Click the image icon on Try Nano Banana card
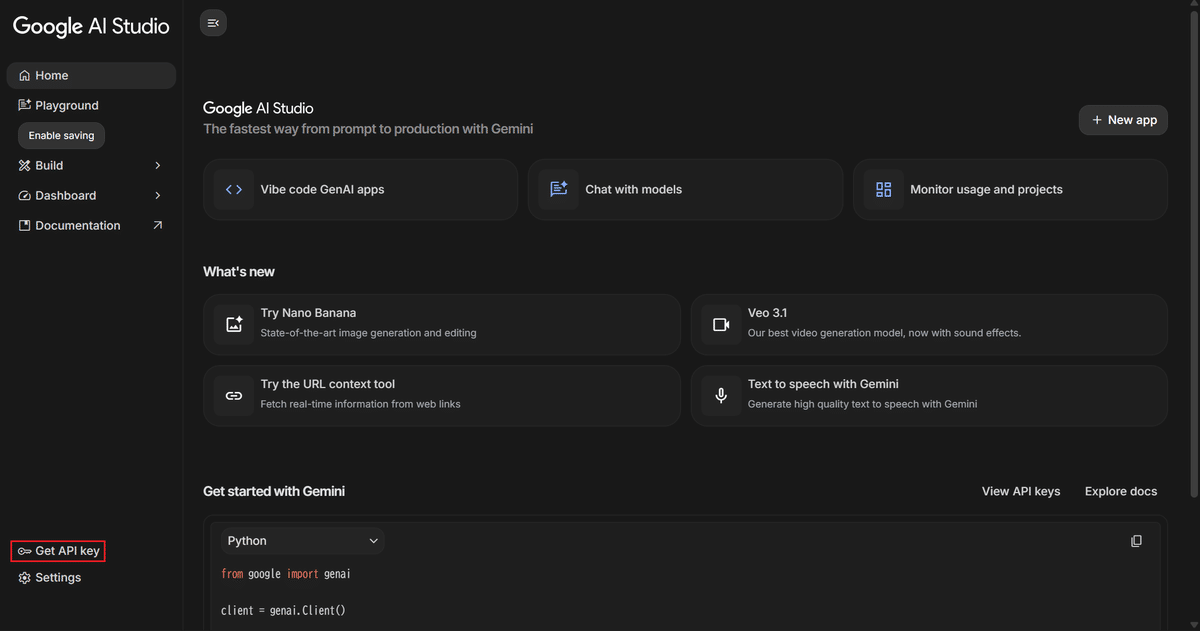 pos(233,324)
